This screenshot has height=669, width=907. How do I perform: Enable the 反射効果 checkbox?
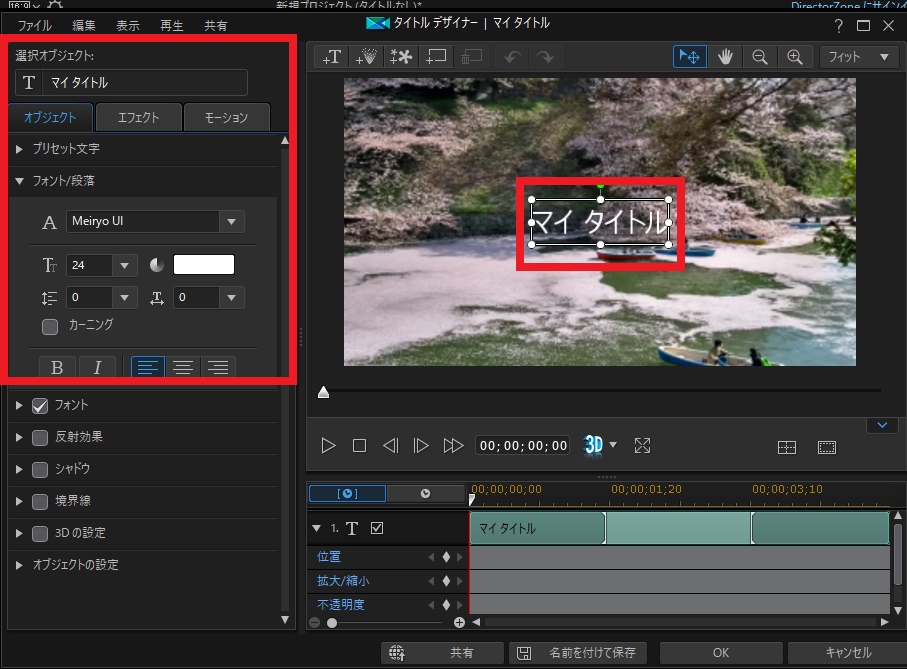point(40,437)
